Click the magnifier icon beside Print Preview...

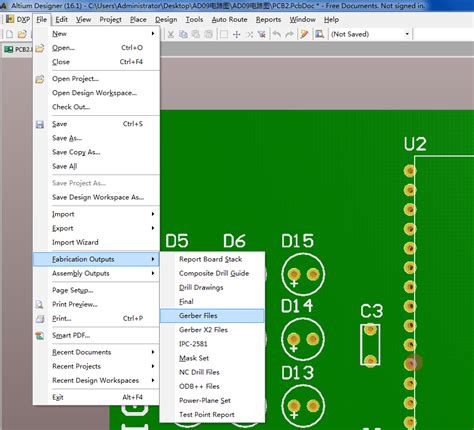coord(40,304)
